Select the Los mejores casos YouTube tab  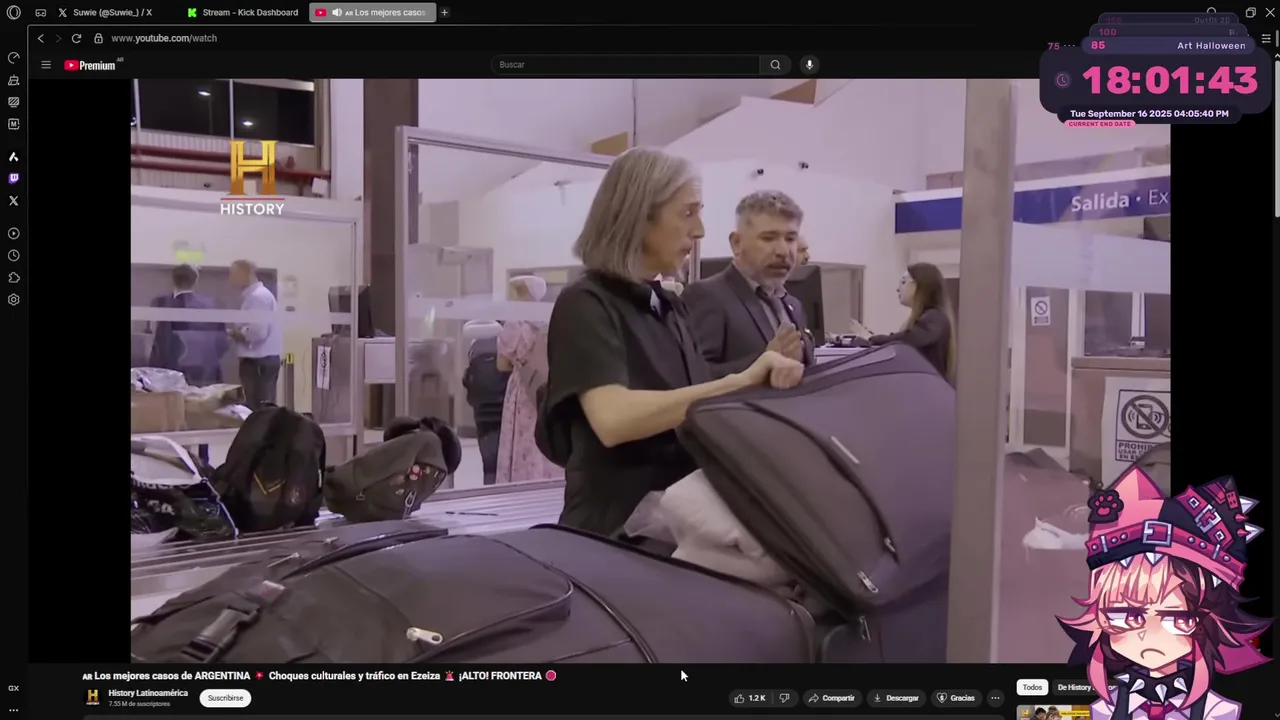coord(372,13)
